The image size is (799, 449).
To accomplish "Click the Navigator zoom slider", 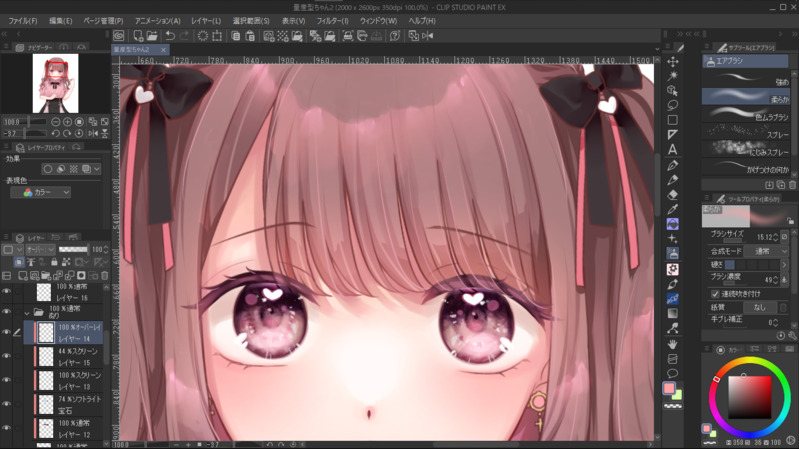I will (x=33, y=122).
